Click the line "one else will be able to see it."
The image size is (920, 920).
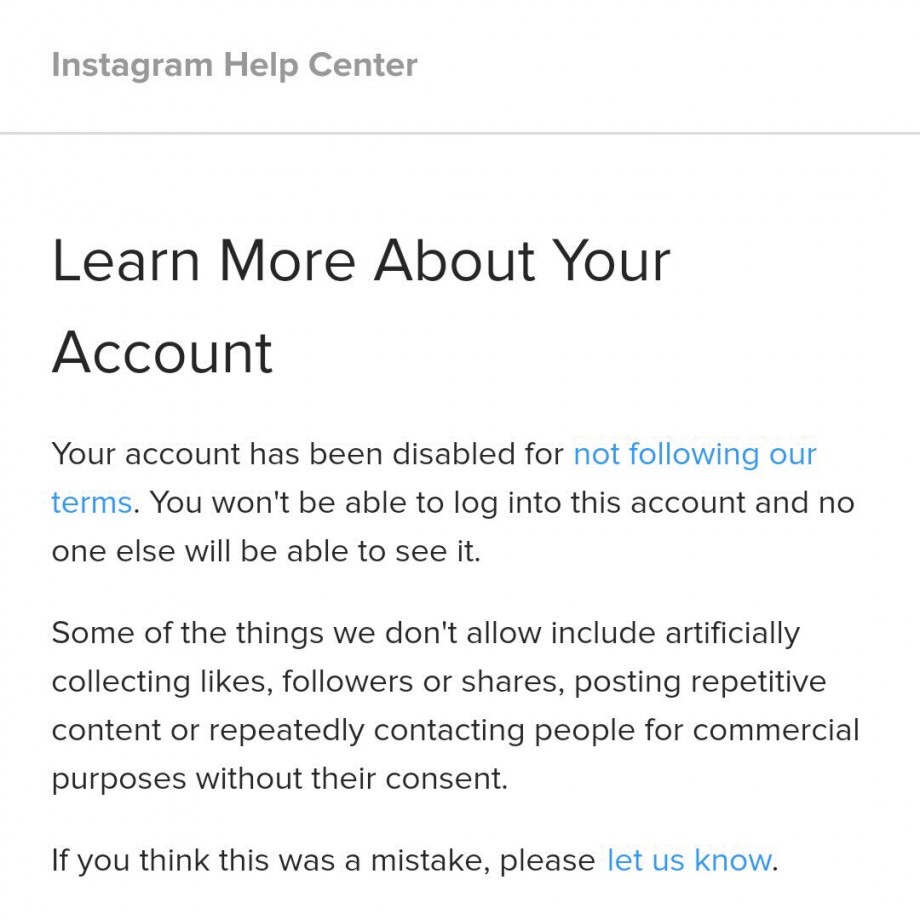coord(266,552)
